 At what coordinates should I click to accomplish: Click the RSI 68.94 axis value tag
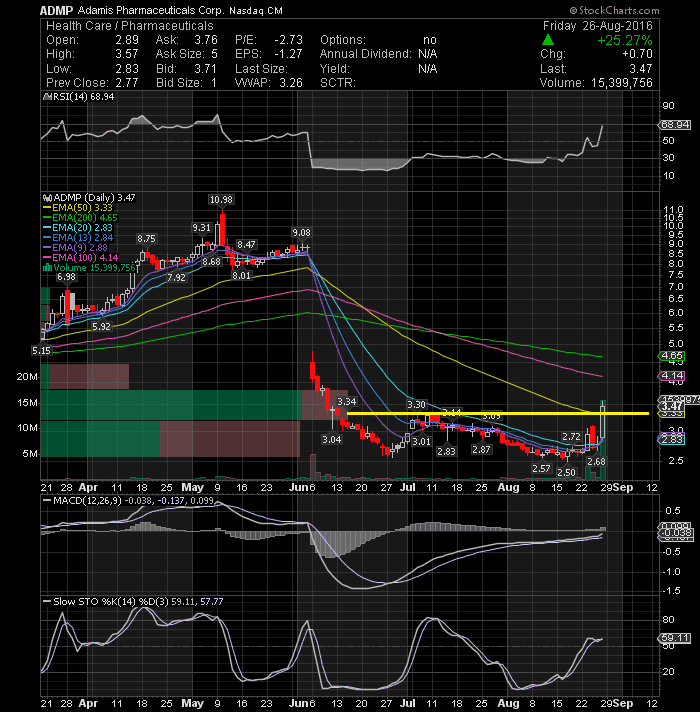pos(675,124)
